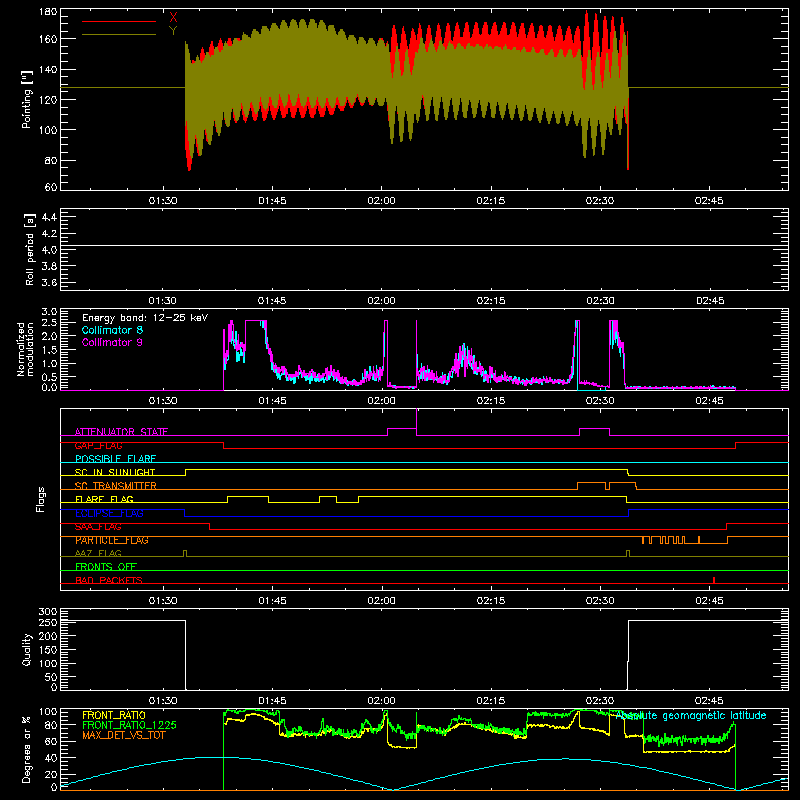Select the SAA_FLAG label

click(x=98, y=527)
